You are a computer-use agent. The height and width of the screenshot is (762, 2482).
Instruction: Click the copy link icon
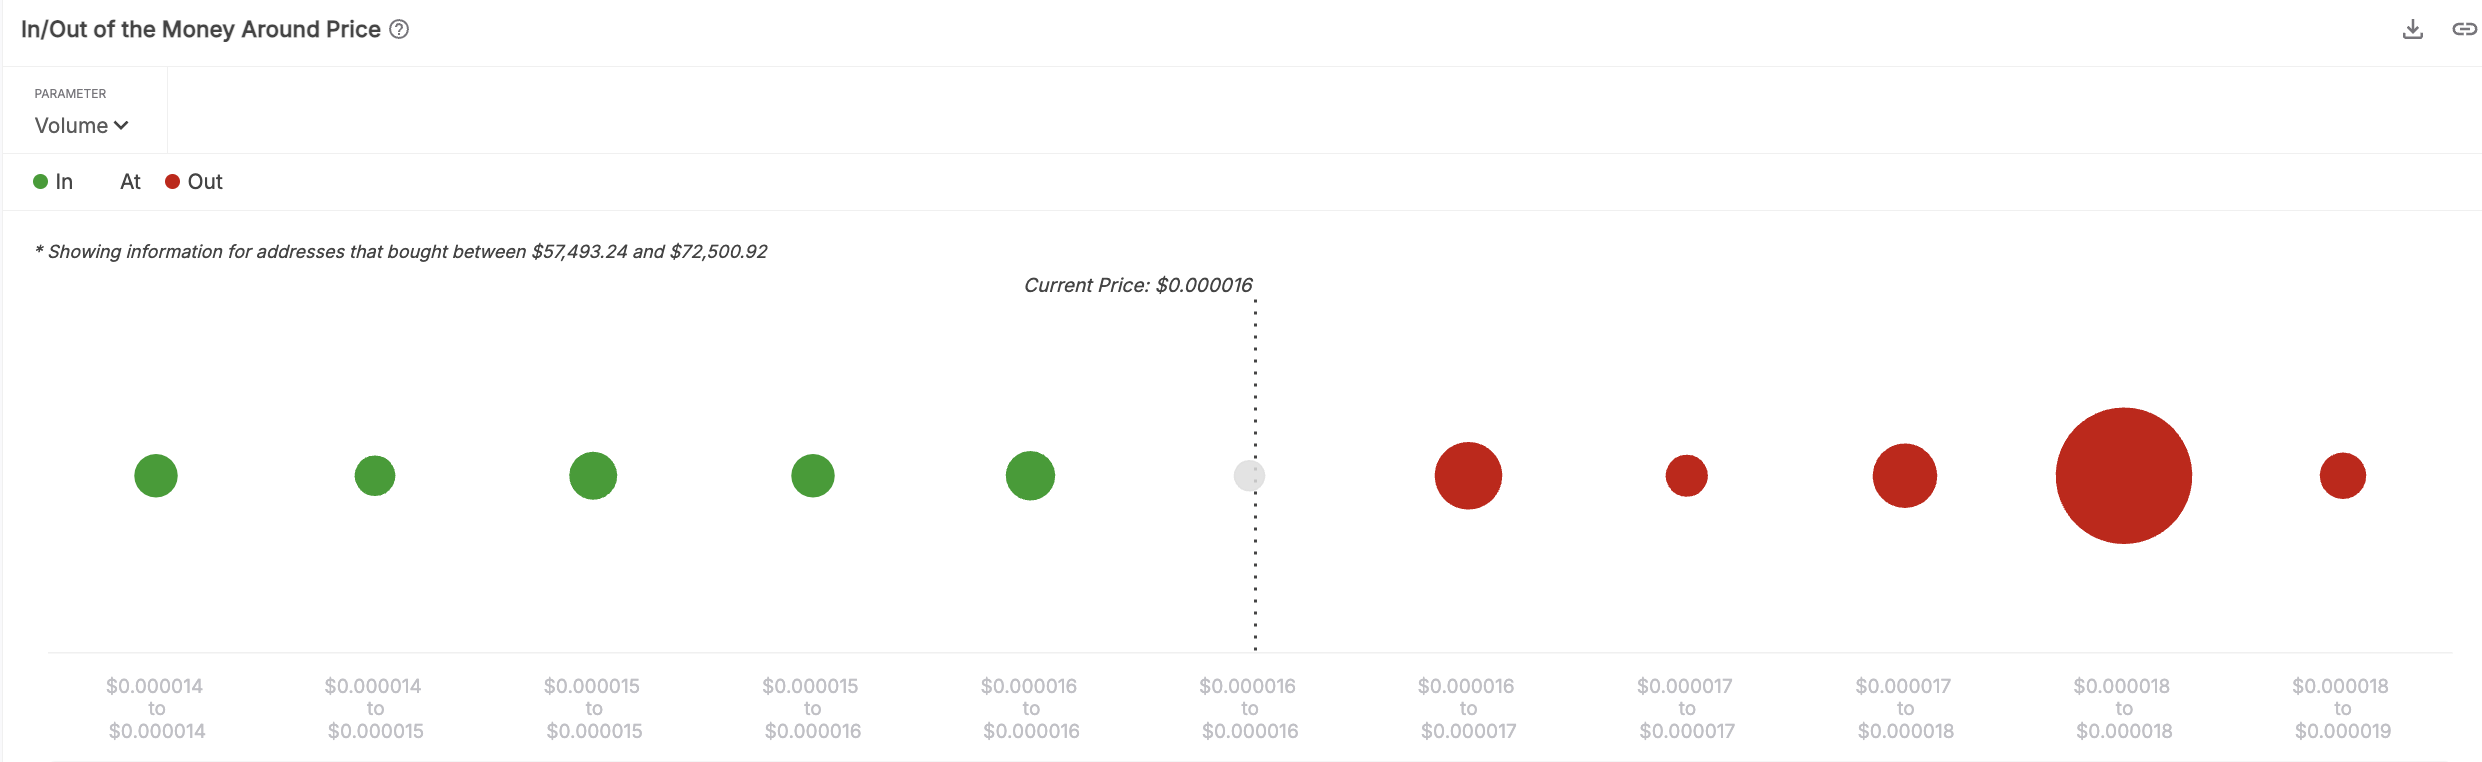click(2463, 29)
